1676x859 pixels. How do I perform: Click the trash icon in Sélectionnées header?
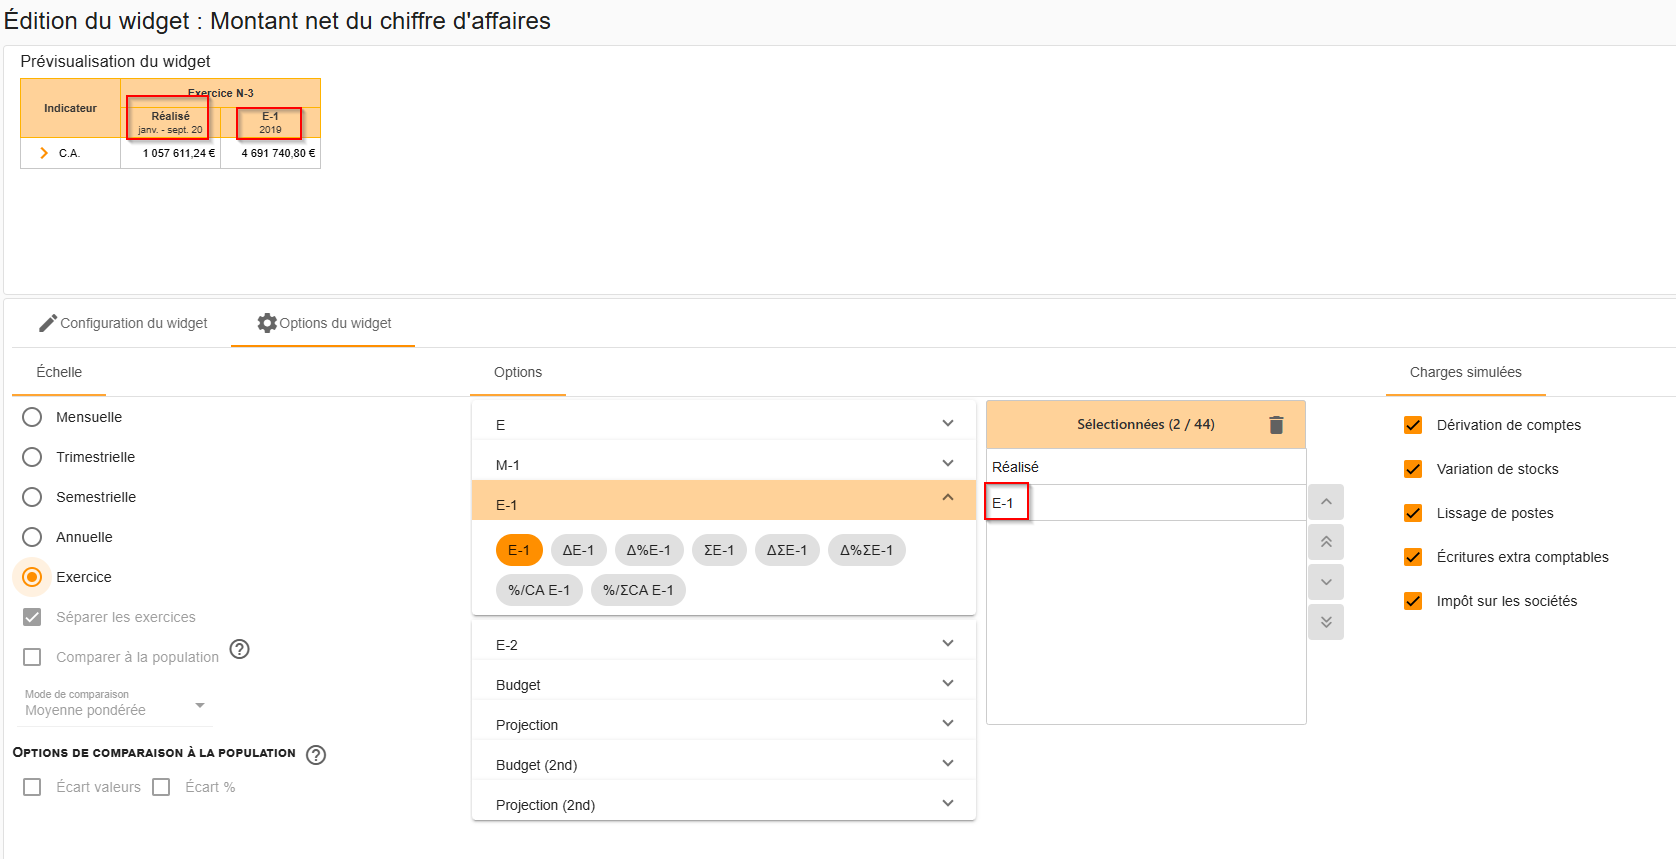tap(1276, 425)
